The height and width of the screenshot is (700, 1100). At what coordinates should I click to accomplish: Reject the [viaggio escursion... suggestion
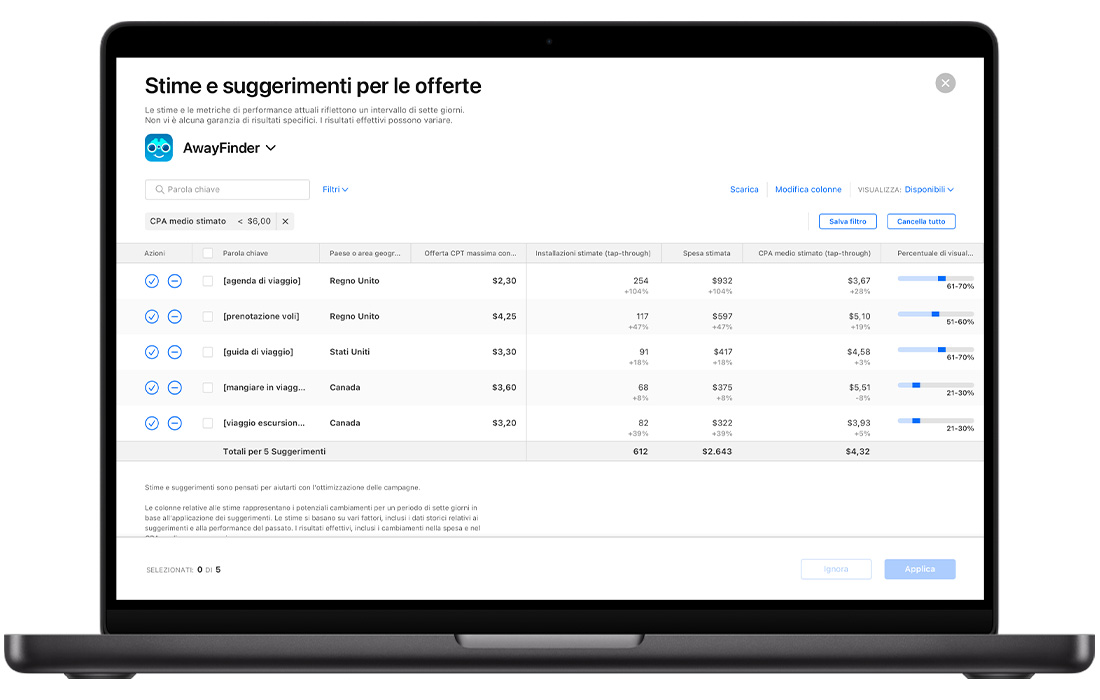[x=174, y=423]
